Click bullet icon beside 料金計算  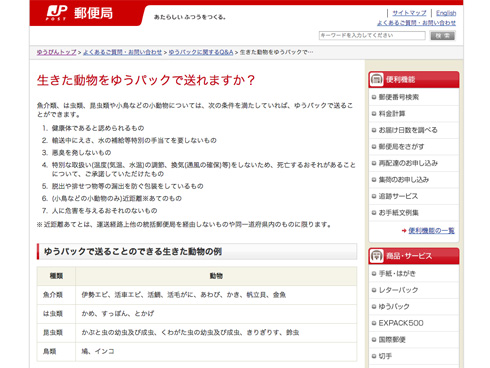click(x=374, y=114)
